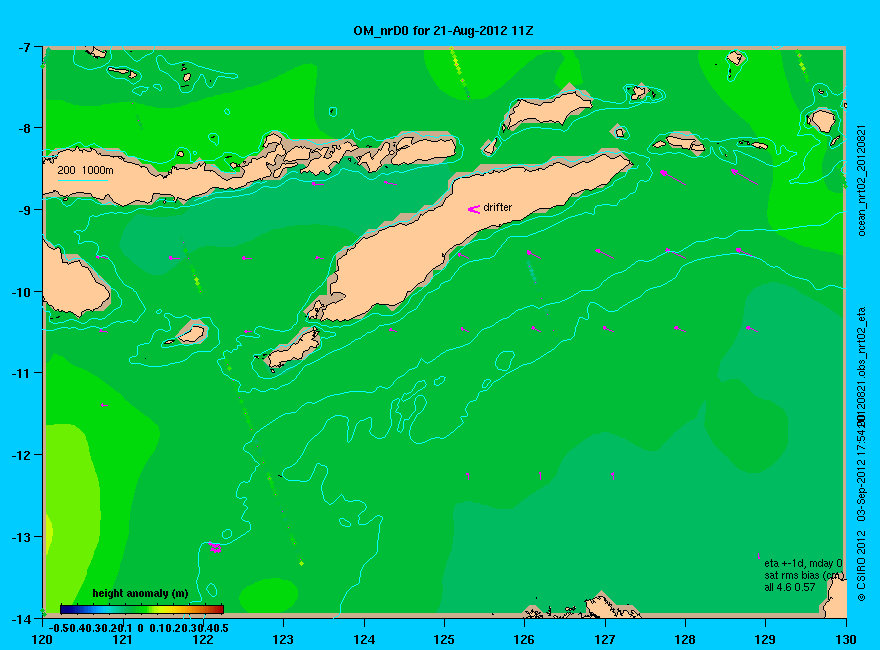Click the vertical '© CSIRO 2012' copyright text
This screenshot has height=650, width=880.
click(x=863, y=567)
